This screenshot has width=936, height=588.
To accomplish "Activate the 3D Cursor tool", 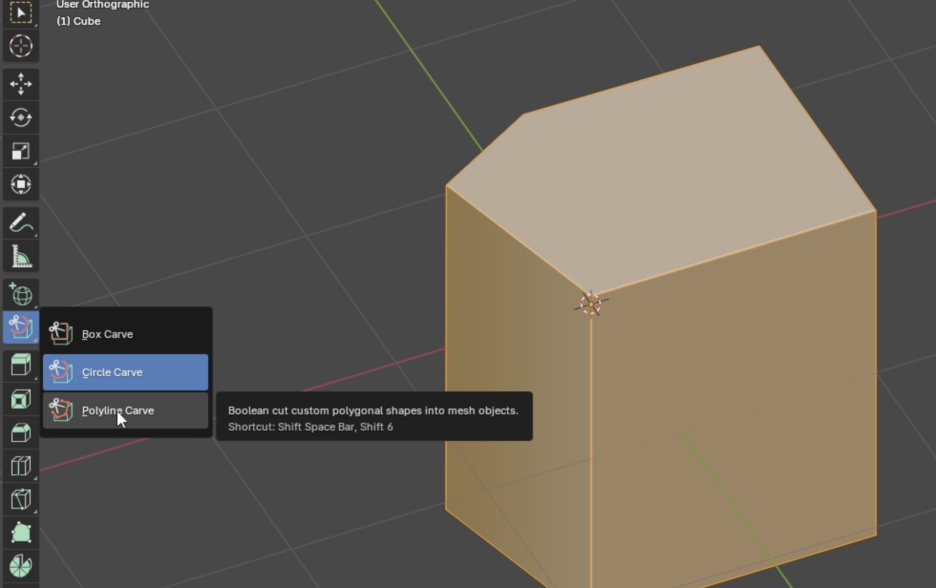I will [x=21, y=46].
